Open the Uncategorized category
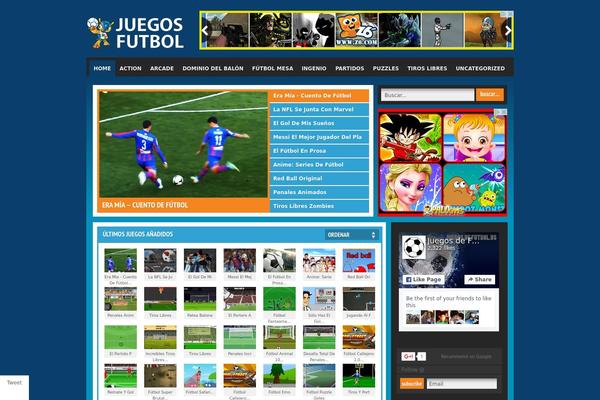The width and height of the screenshot is (600, 400). tap(480, 68)
